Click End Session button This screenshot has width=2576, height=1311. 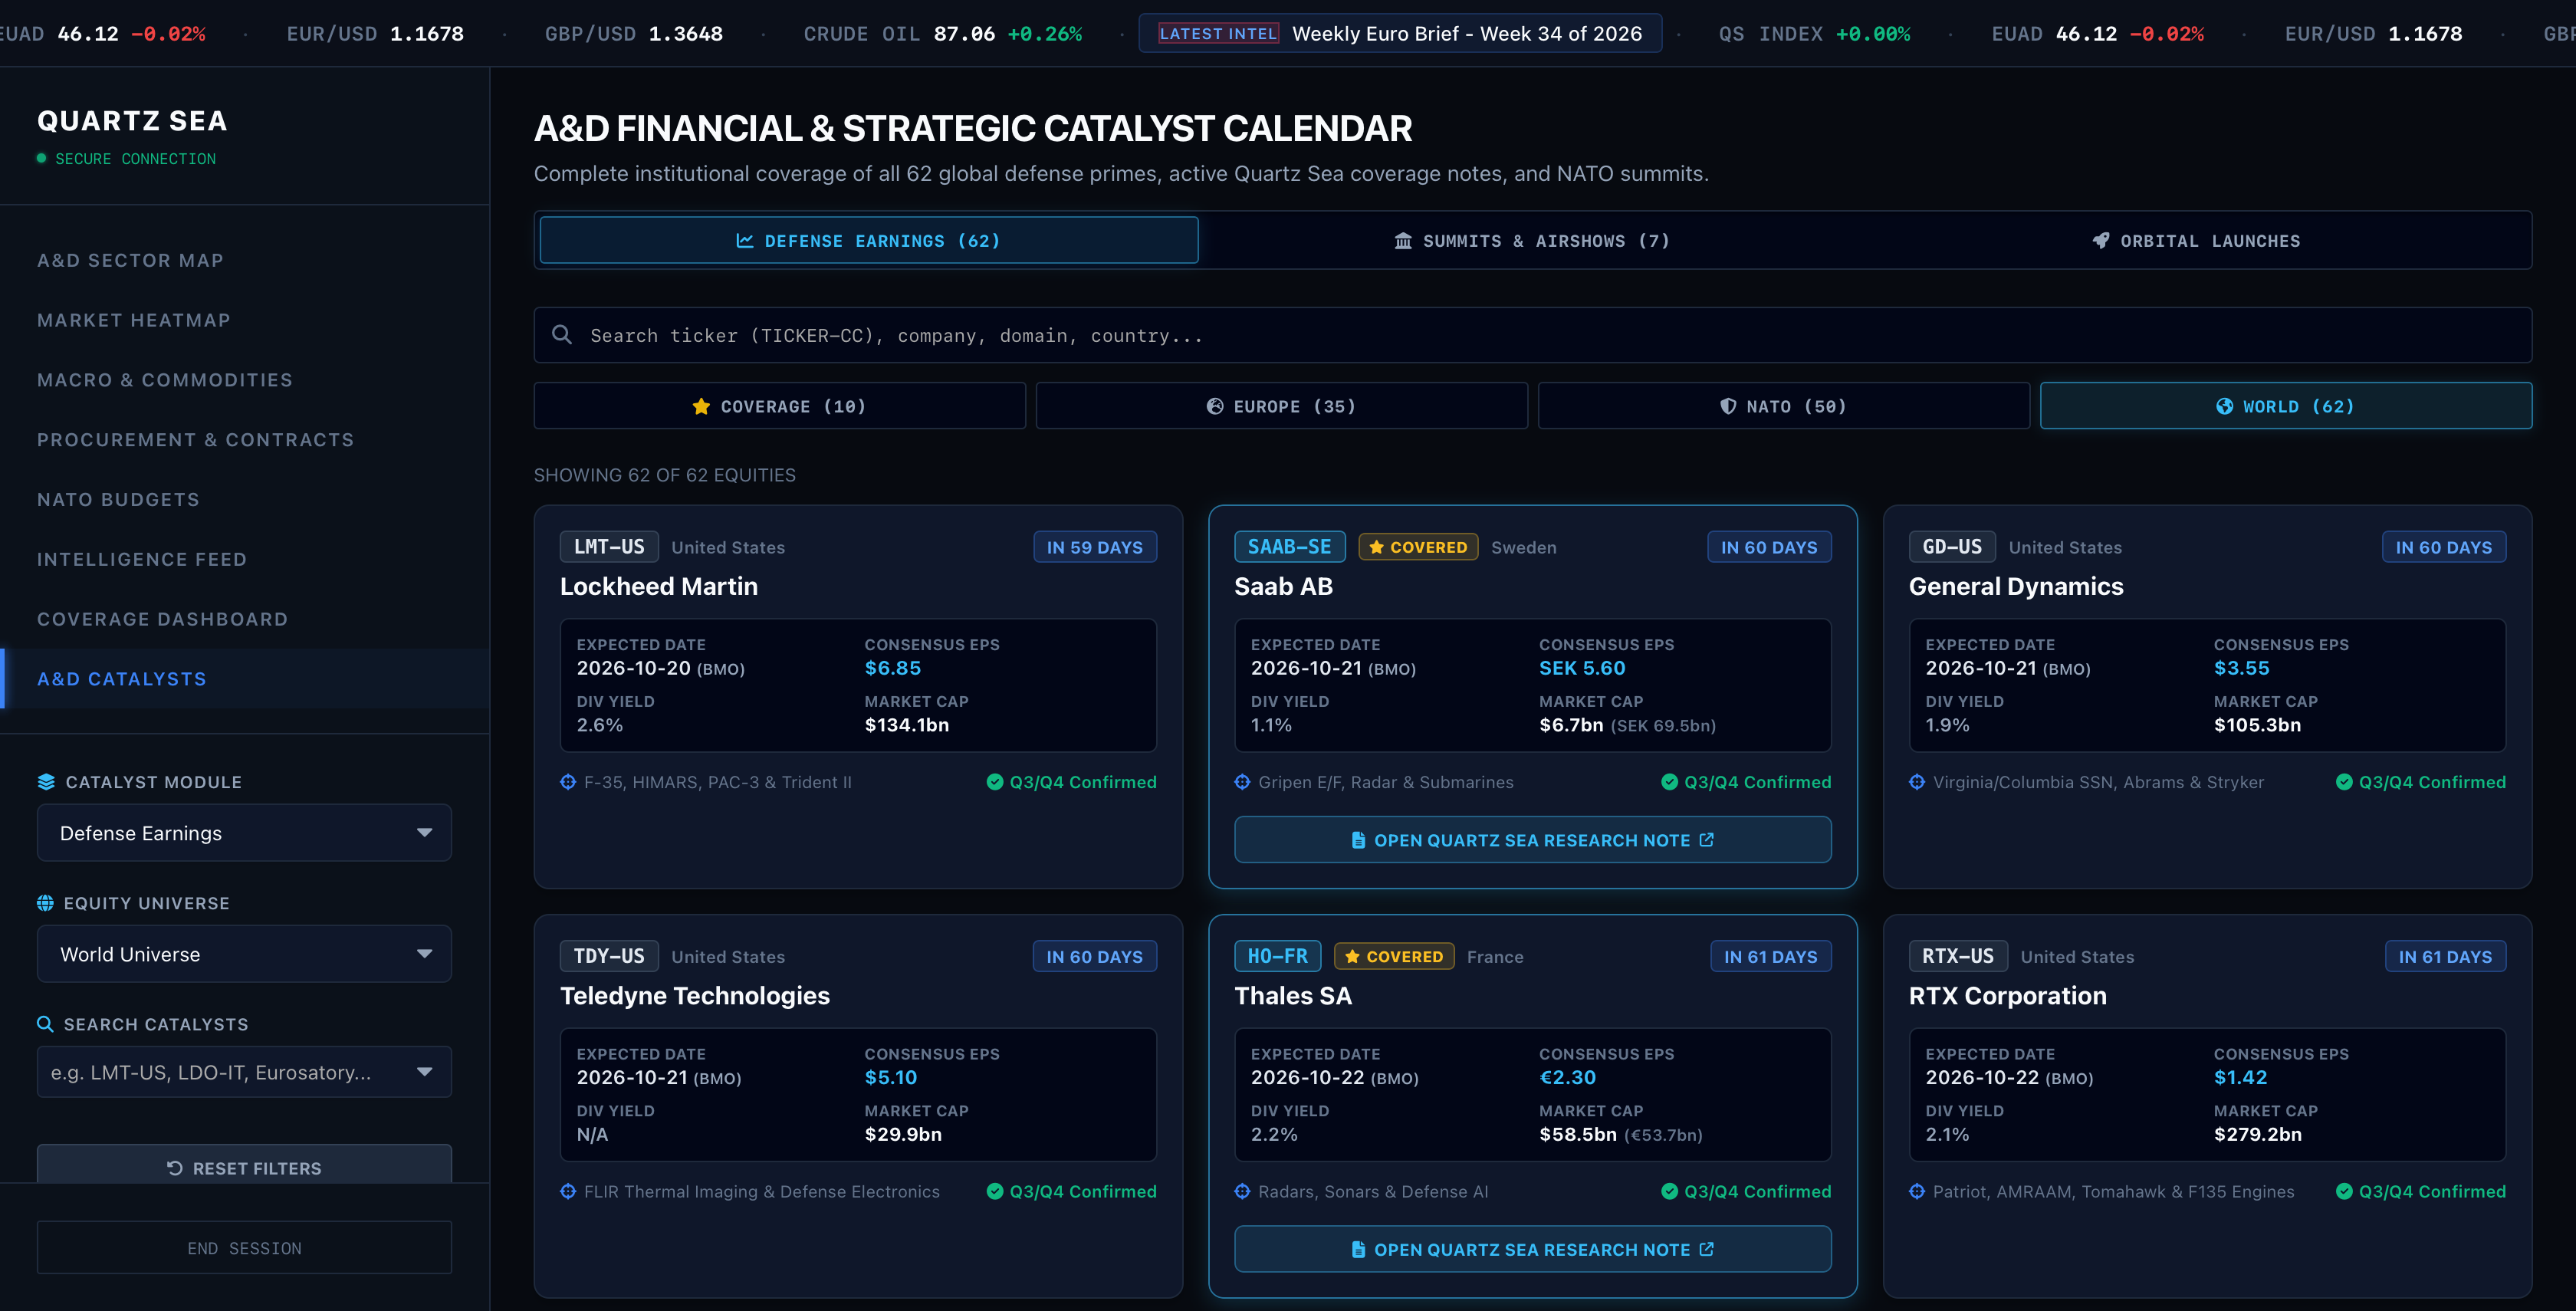244,1248
